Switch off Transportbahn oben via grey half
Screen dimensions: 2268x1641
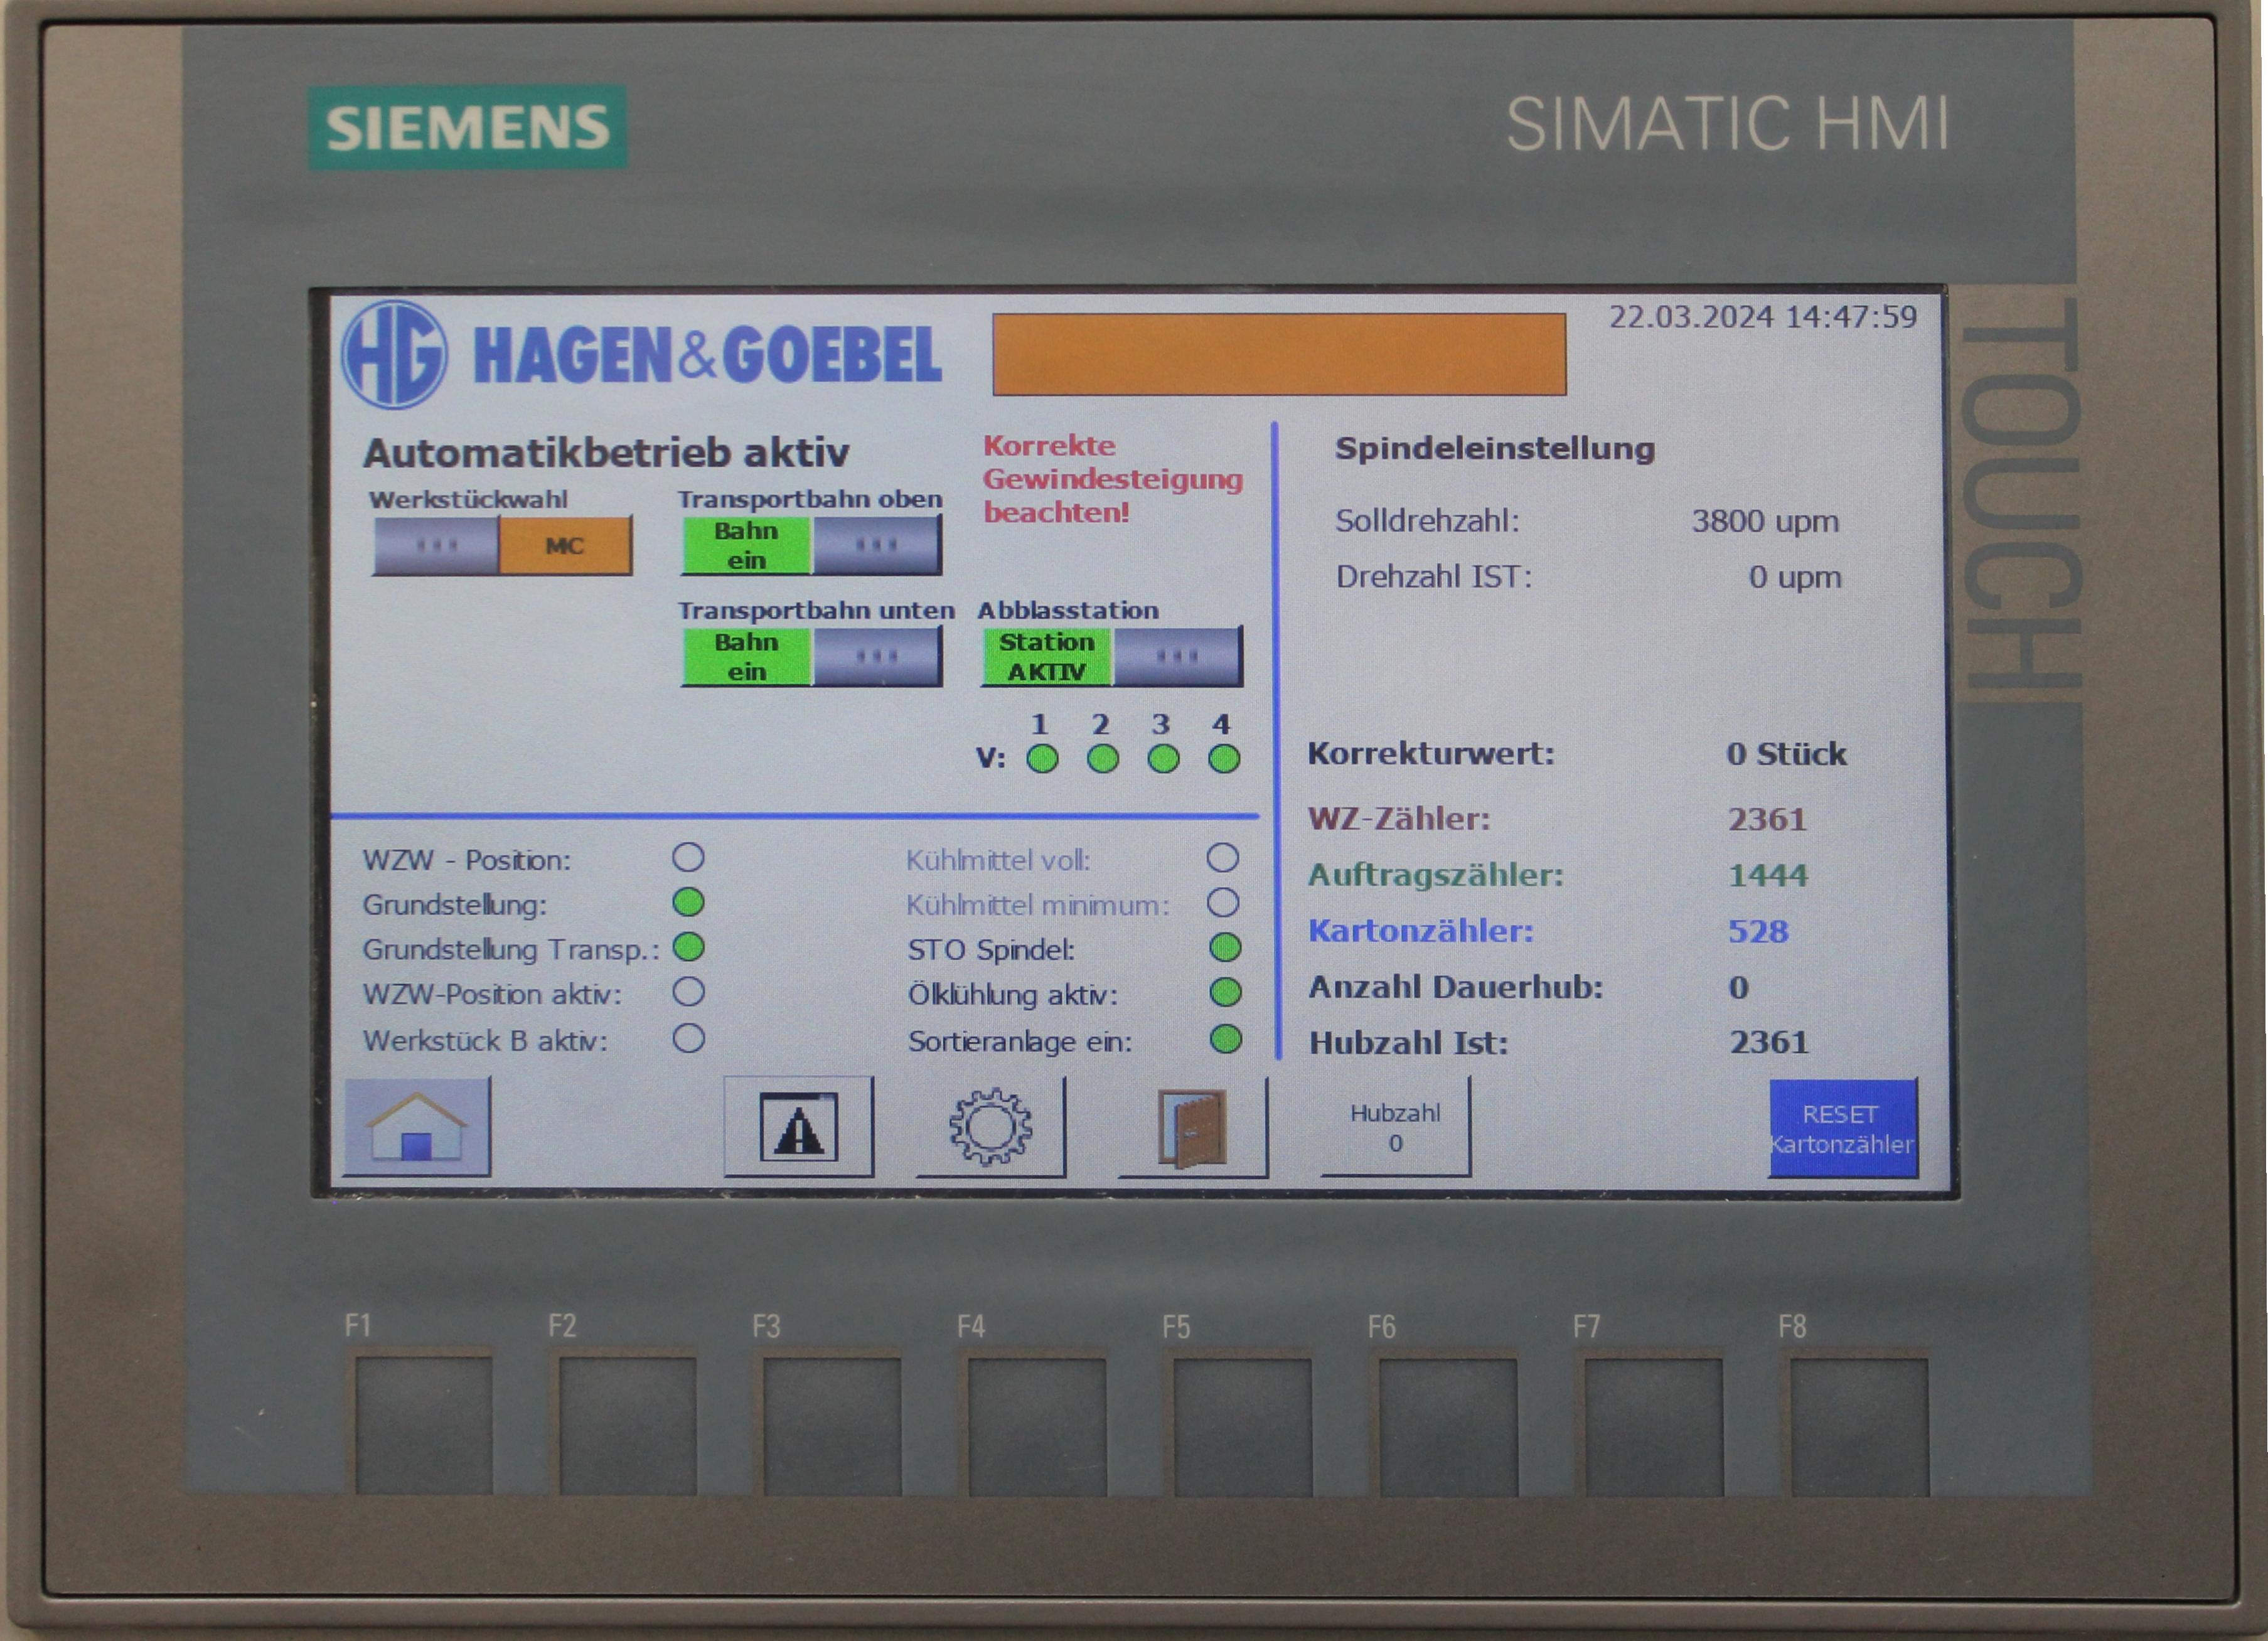[x=877, y=546]
